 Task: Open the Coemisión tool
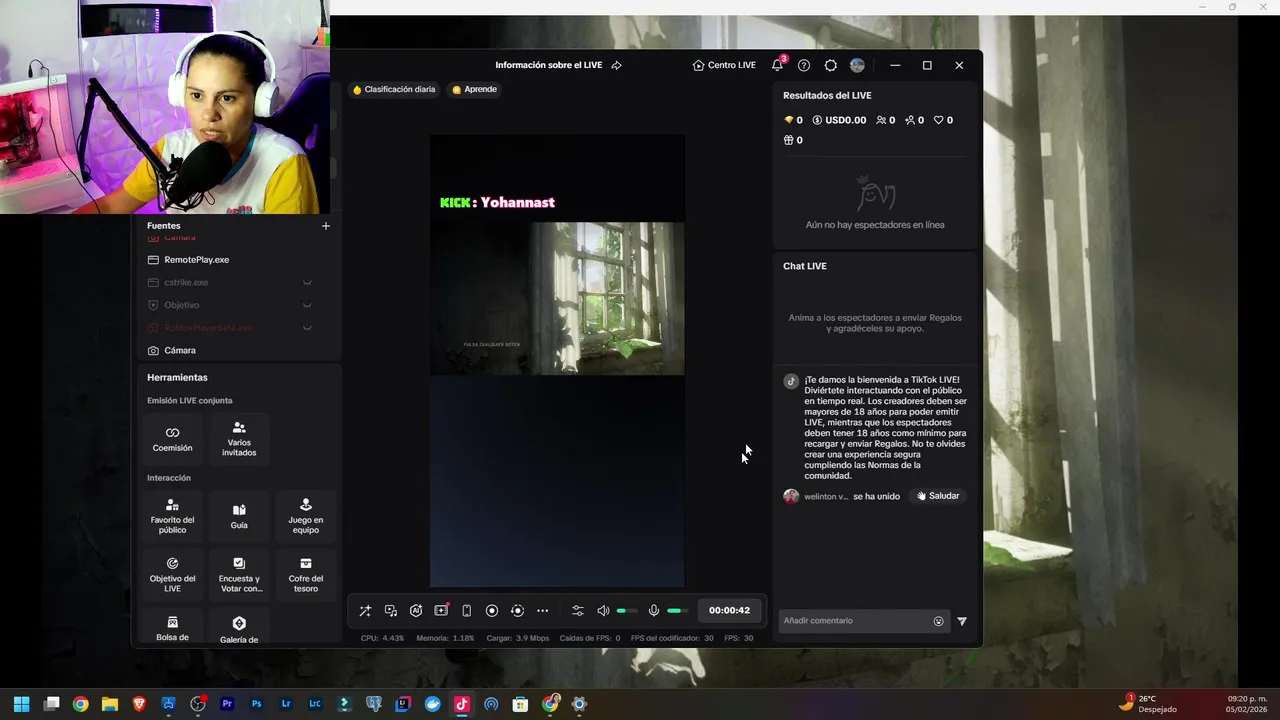coord(172,439)
